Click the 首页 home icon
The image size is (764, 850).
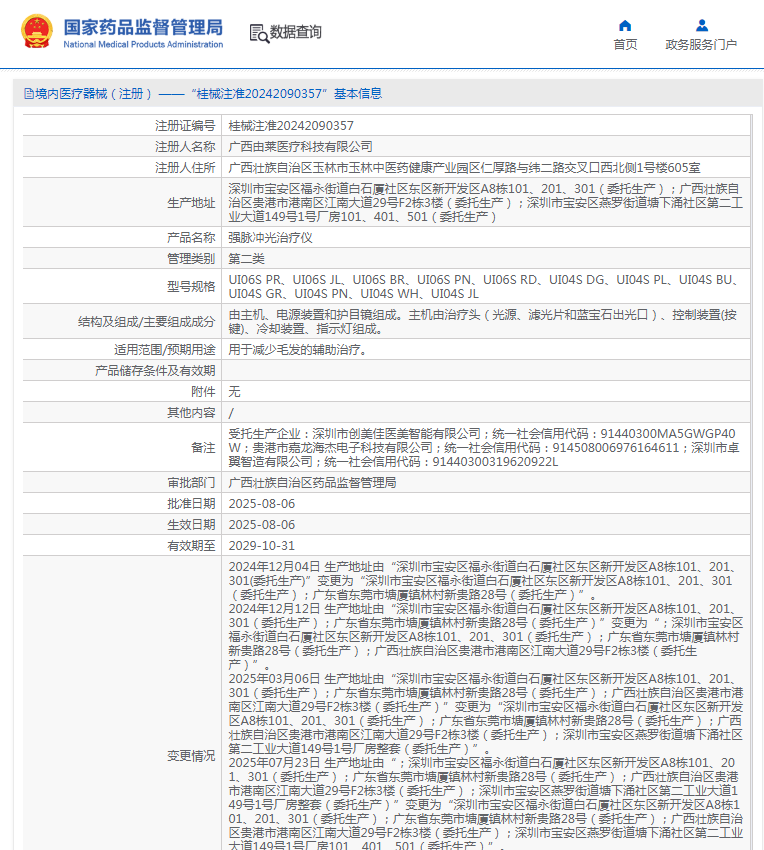point(625,25)
